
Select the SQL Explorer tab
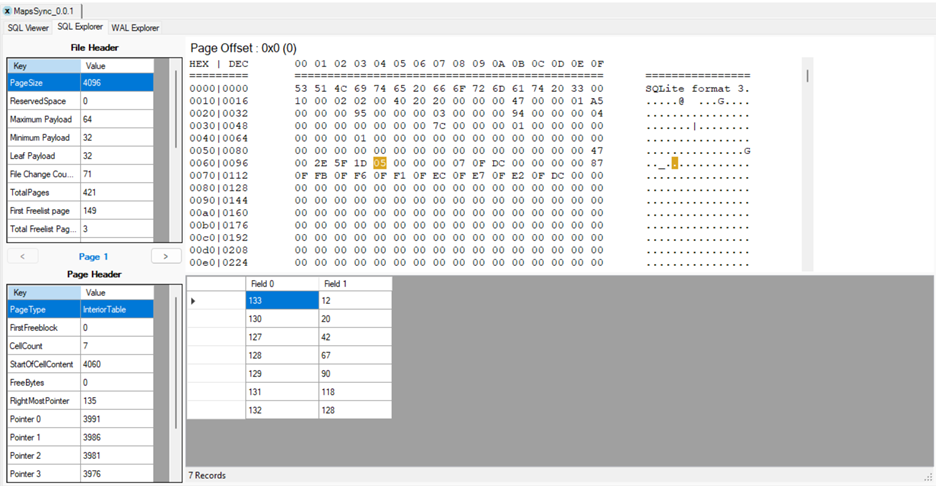click(x=80, y=28)
